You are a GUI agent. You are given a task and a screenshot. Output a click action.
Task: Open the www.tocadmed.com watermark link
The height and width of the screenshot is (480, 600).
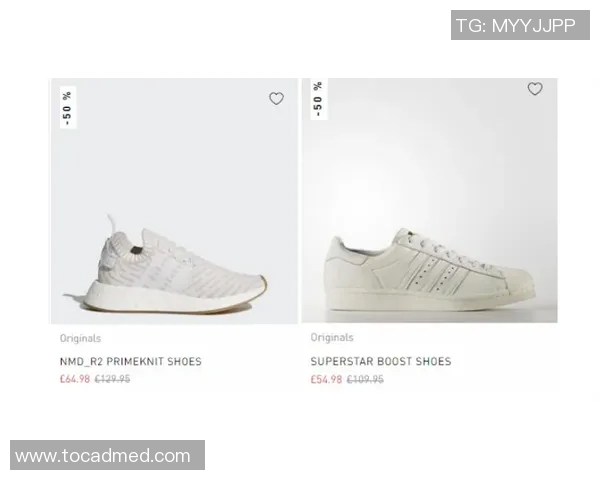pos(108,455)
